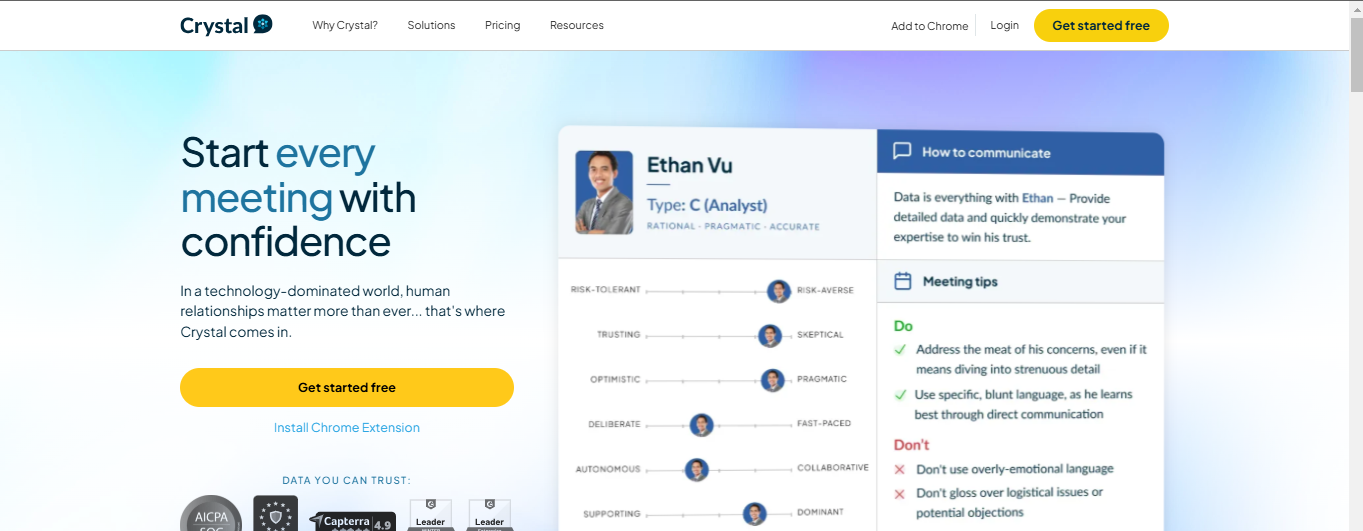This screenshot has width=1363, height=531.
Task: Click the Supporting to Dominant slider marker
Action: [x=755, y=514]
